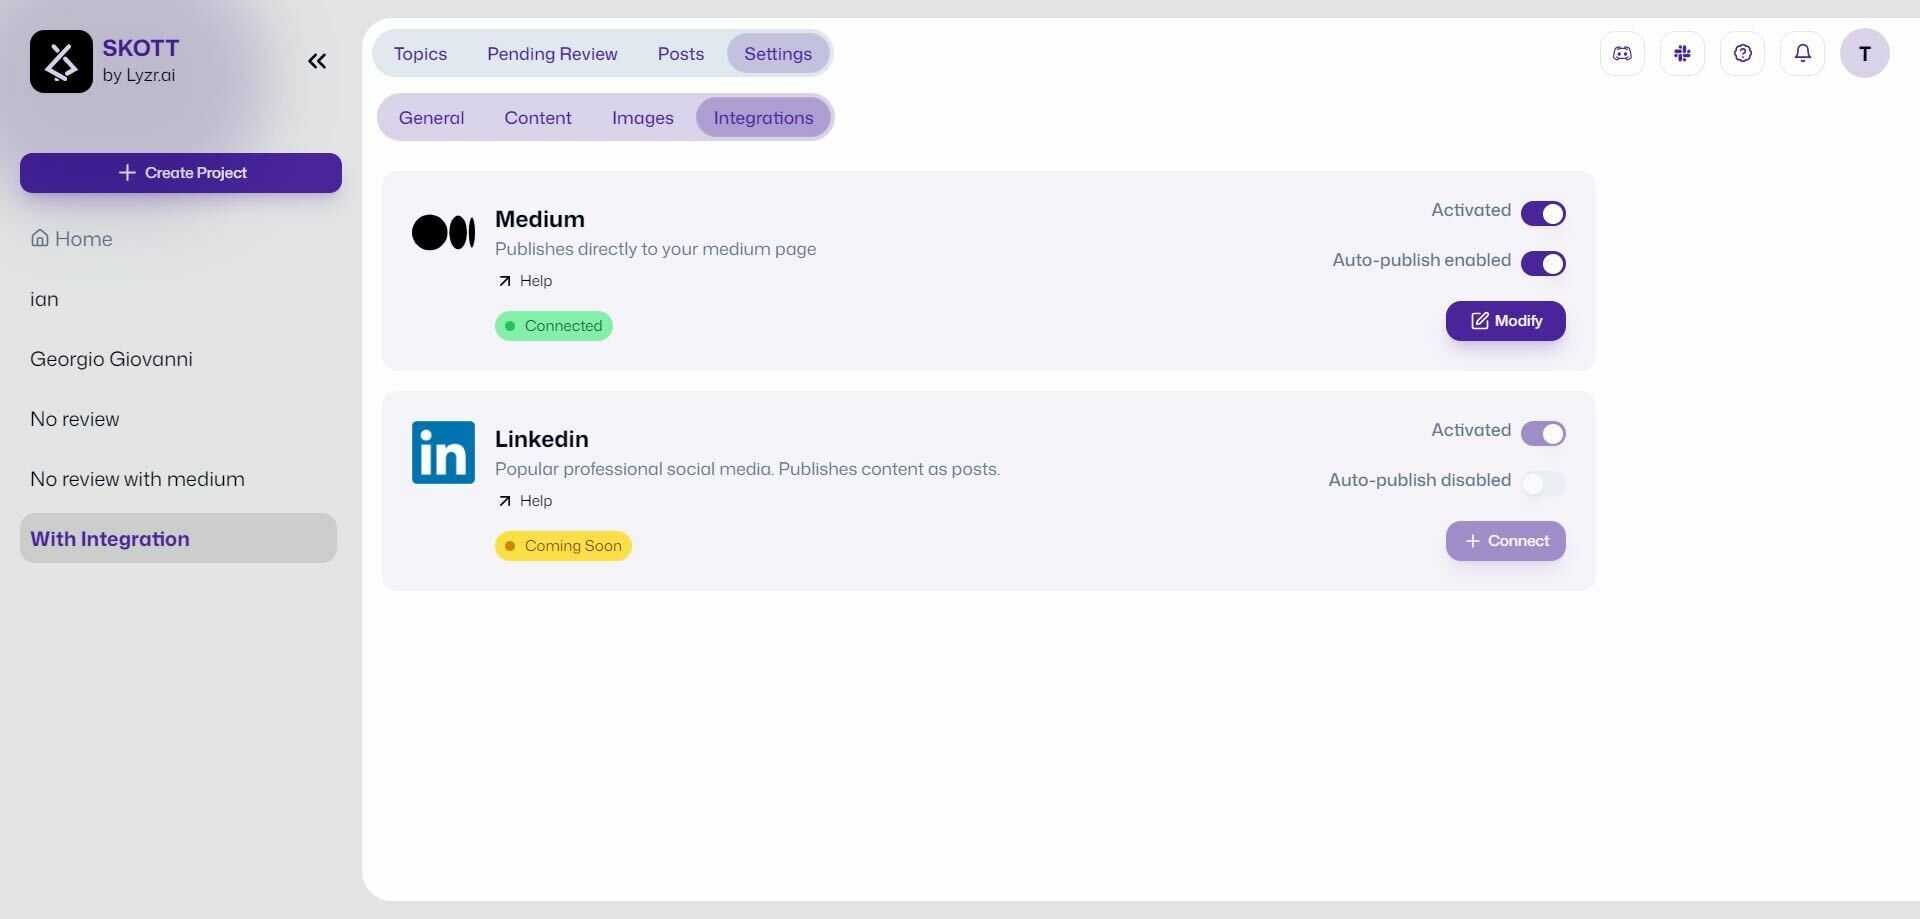Viewport: 1920px width, 919px height.
Task: Select the Georgio Giovanni project
Action: (111, 359)
